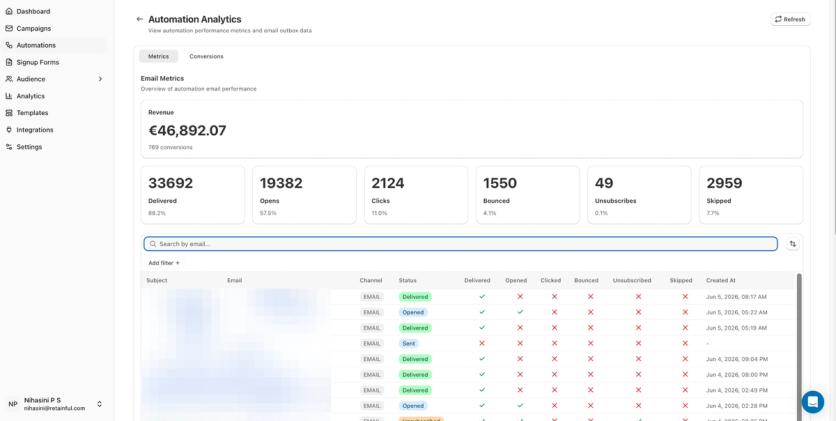Click the magnifier icon in search box
Viewport: 836px width, 421px height.
153,244
